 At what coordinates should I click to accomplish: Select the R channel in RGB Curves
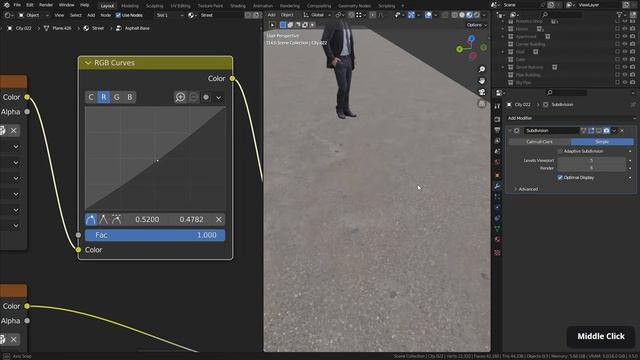click(104, 97)
